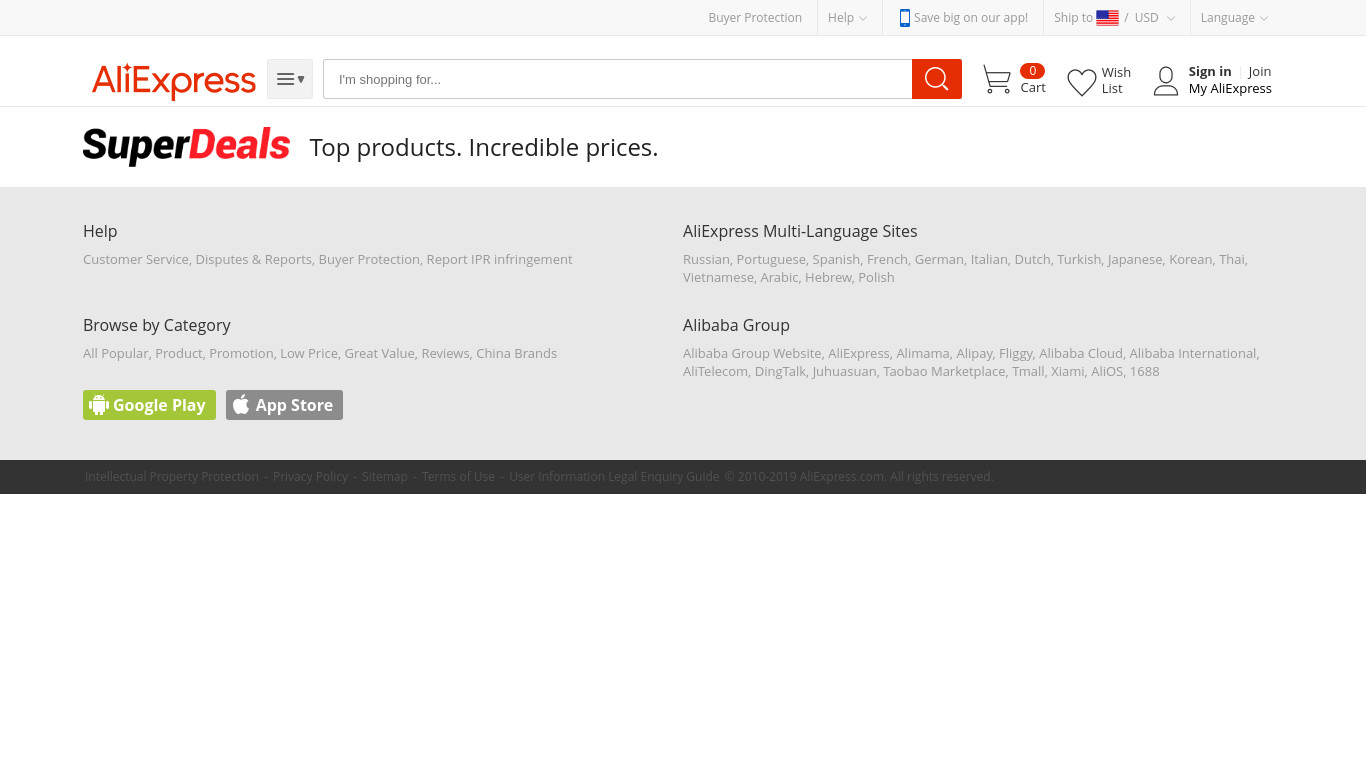Viewport: 1366px width, 768px height.
Task: Open Alibaba Group Website link
Action: tap(752, 353)
